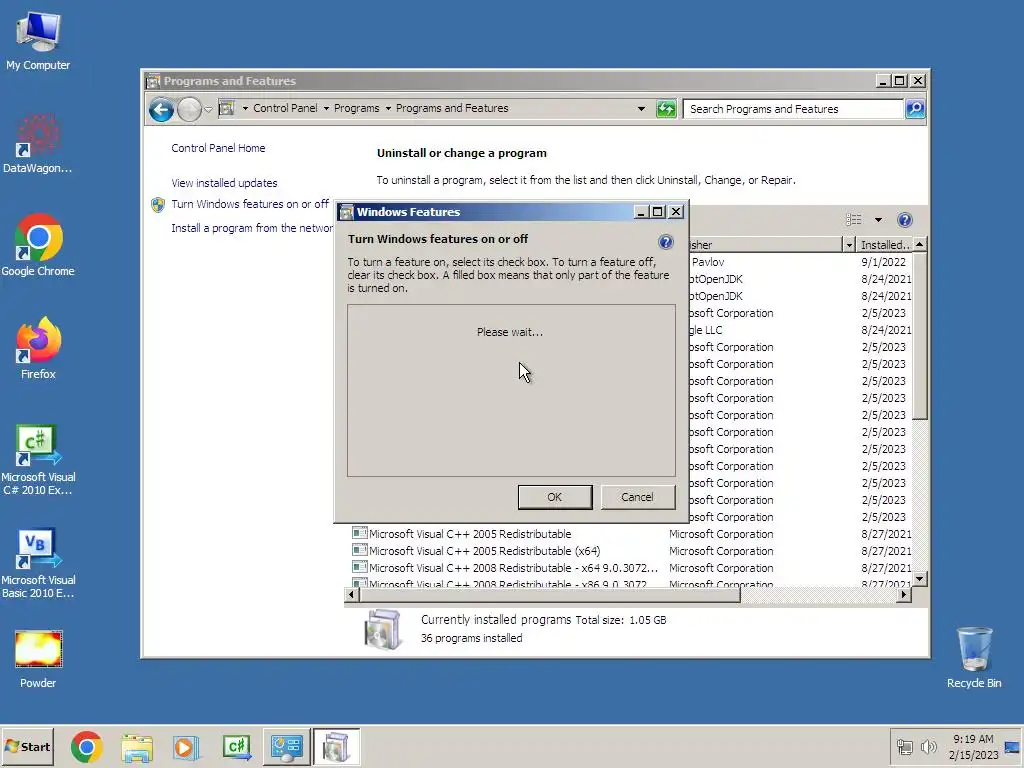Click Turn Windows features on or off

click(x=250, y=204)
